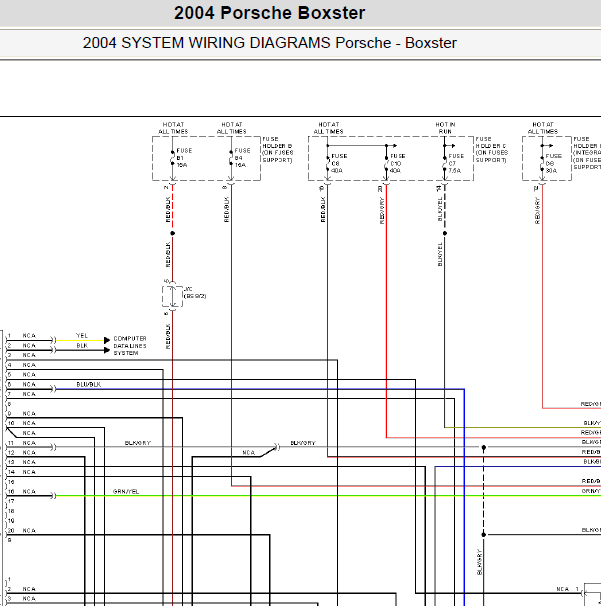Click the fuse C7 symbol inside Fuse Holder C
The height and width of the screenshot is (606, 601).
pyautogui.click(x=445, y=163)
